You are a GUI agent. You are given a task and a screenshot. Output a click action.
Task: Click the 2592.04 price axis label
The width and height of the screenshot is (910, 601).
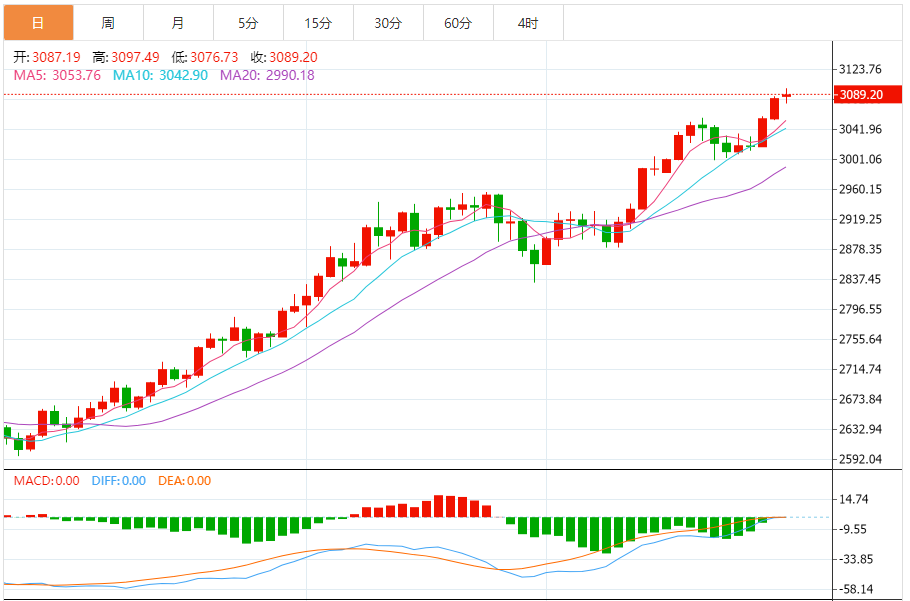[x=860, y=459]
